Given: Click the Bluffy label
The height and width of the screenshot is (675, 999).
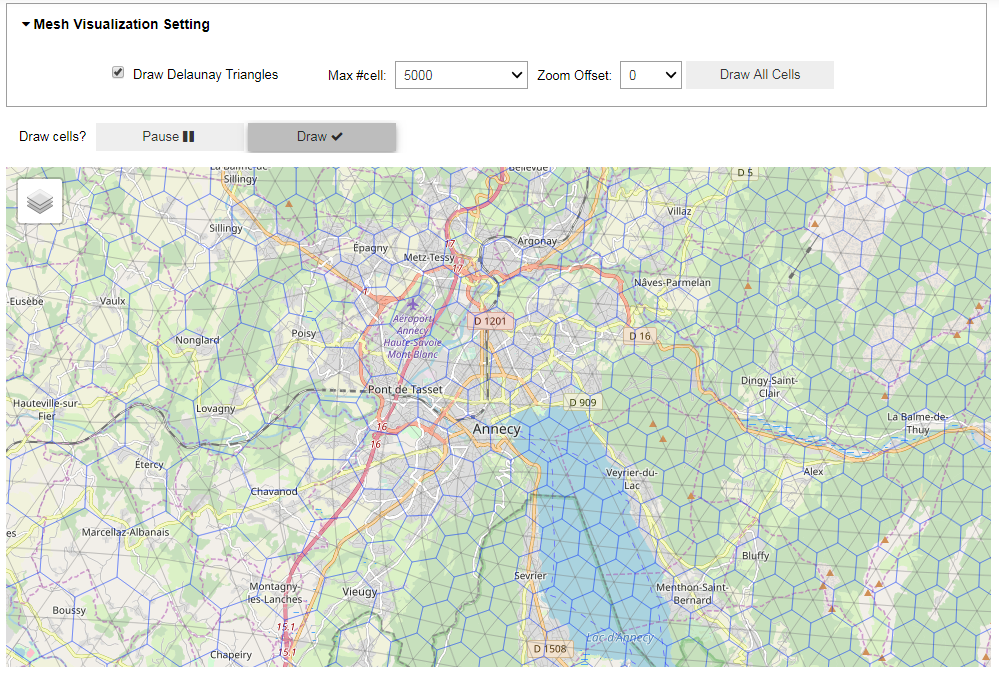Looking at the screenshot, I should coord(755,555).
